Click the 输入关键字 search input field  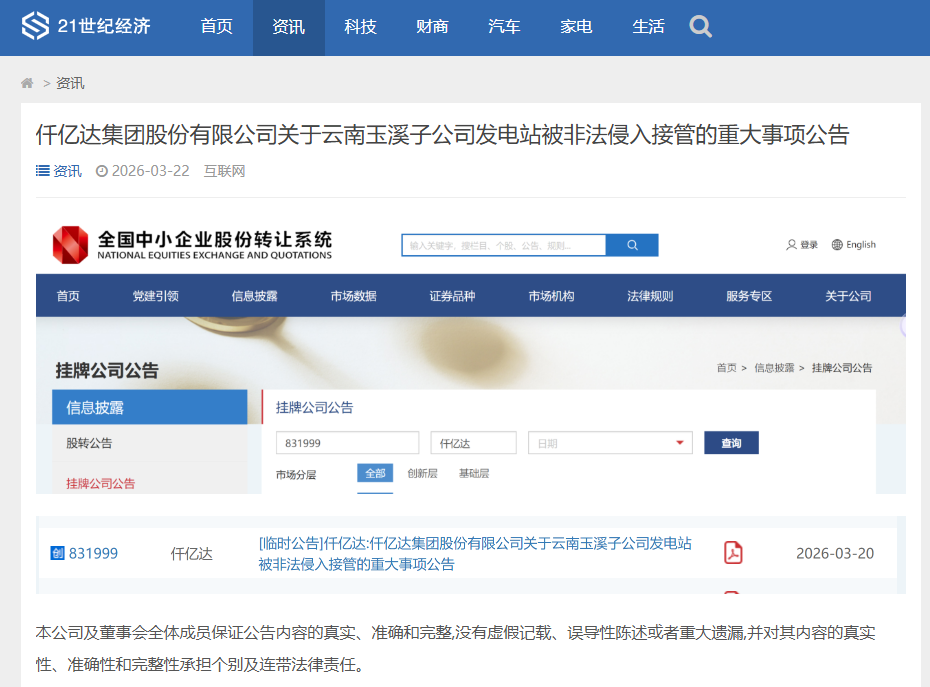coord(504,245)
